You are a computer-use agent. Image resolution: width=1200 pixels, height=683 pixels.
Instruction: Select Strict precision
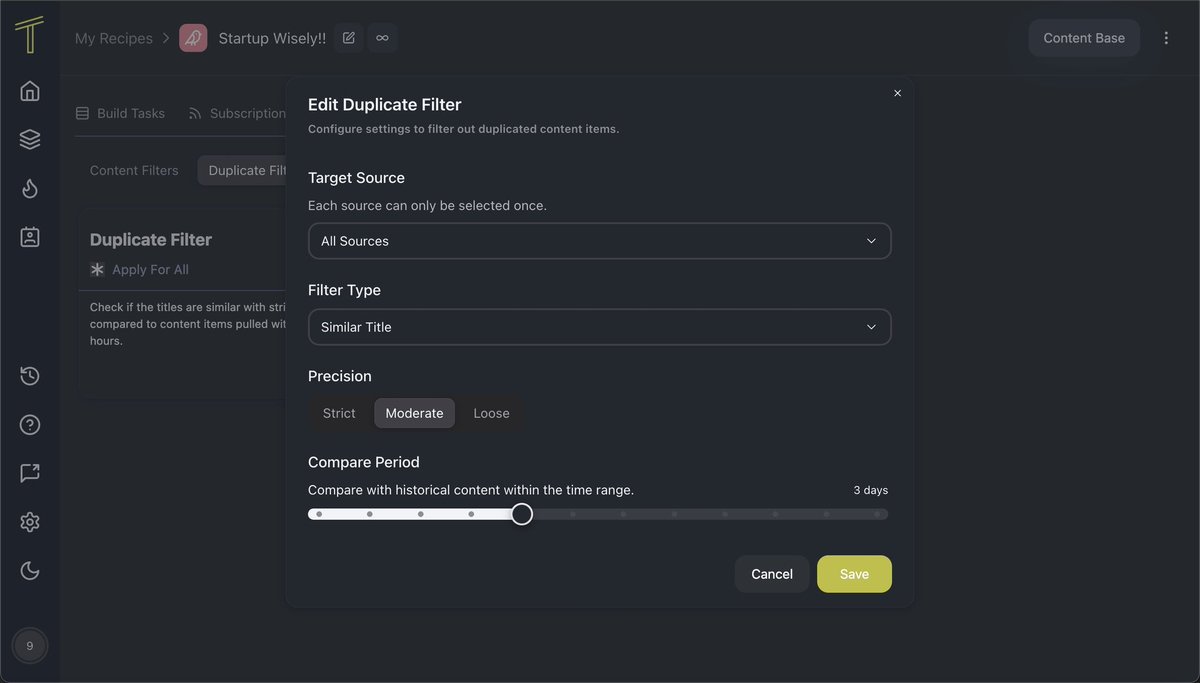[339, 413]
